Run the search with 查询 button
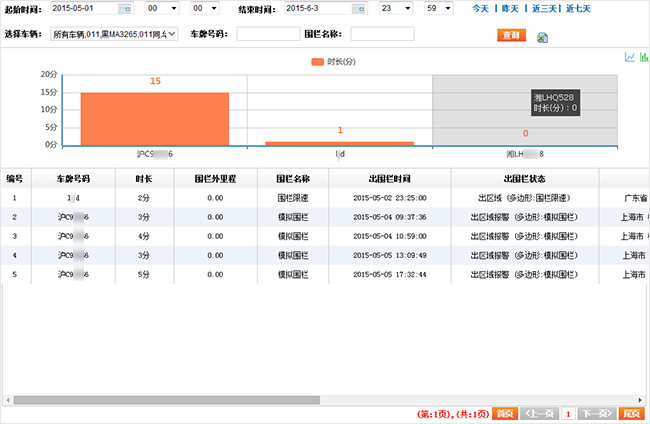The width and height of the screenshot is (650, 424). click(x=512, y=35)
